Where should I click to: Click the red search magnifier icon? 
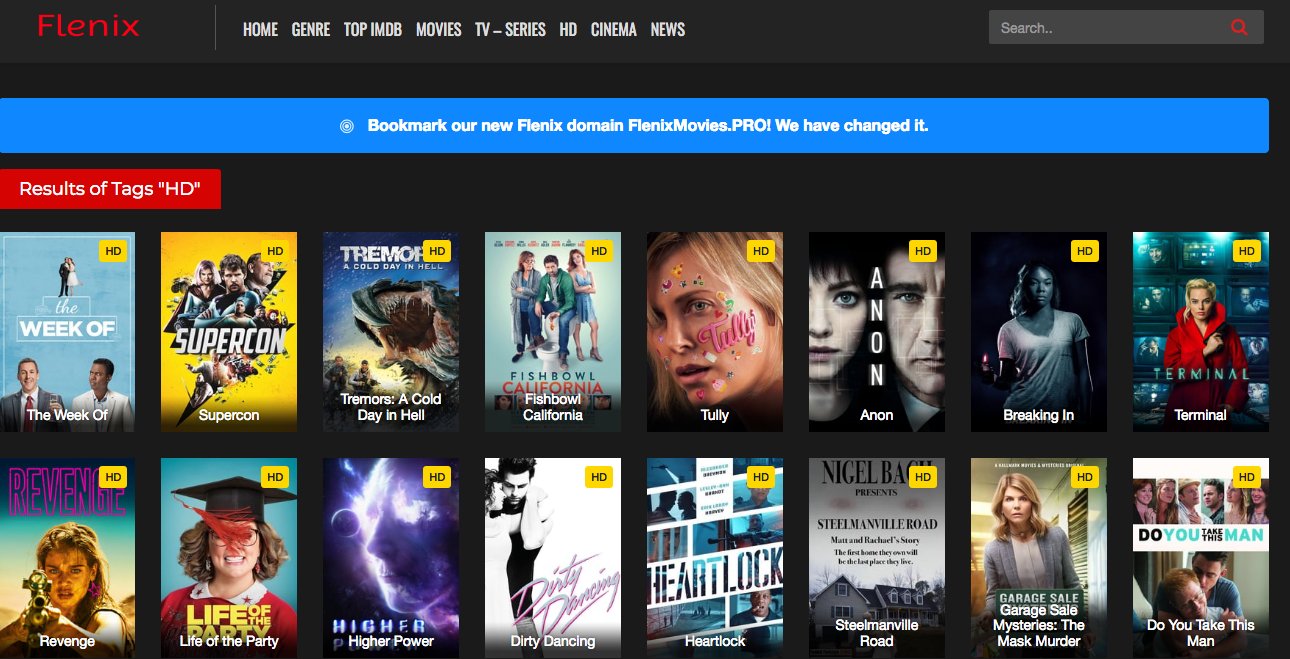(1240, 28)
